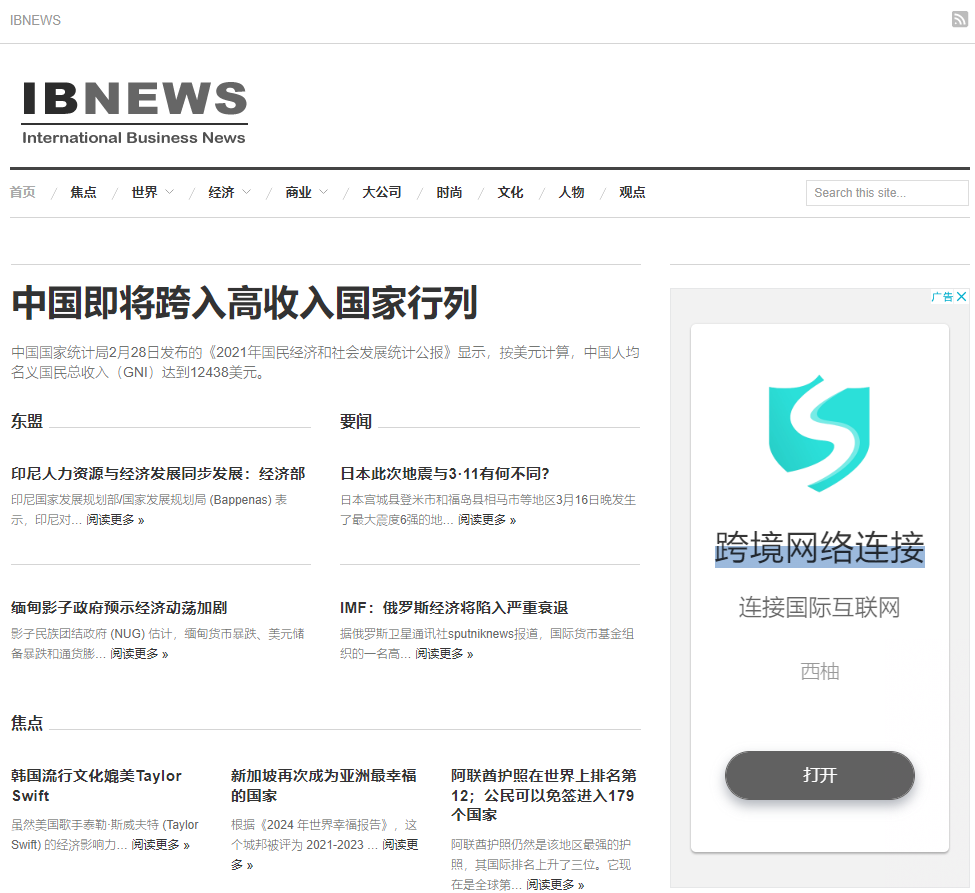Screen dimensions: 975x893
Task: Expand the 世界 dropdown chevron
Action: pos(169,192)
